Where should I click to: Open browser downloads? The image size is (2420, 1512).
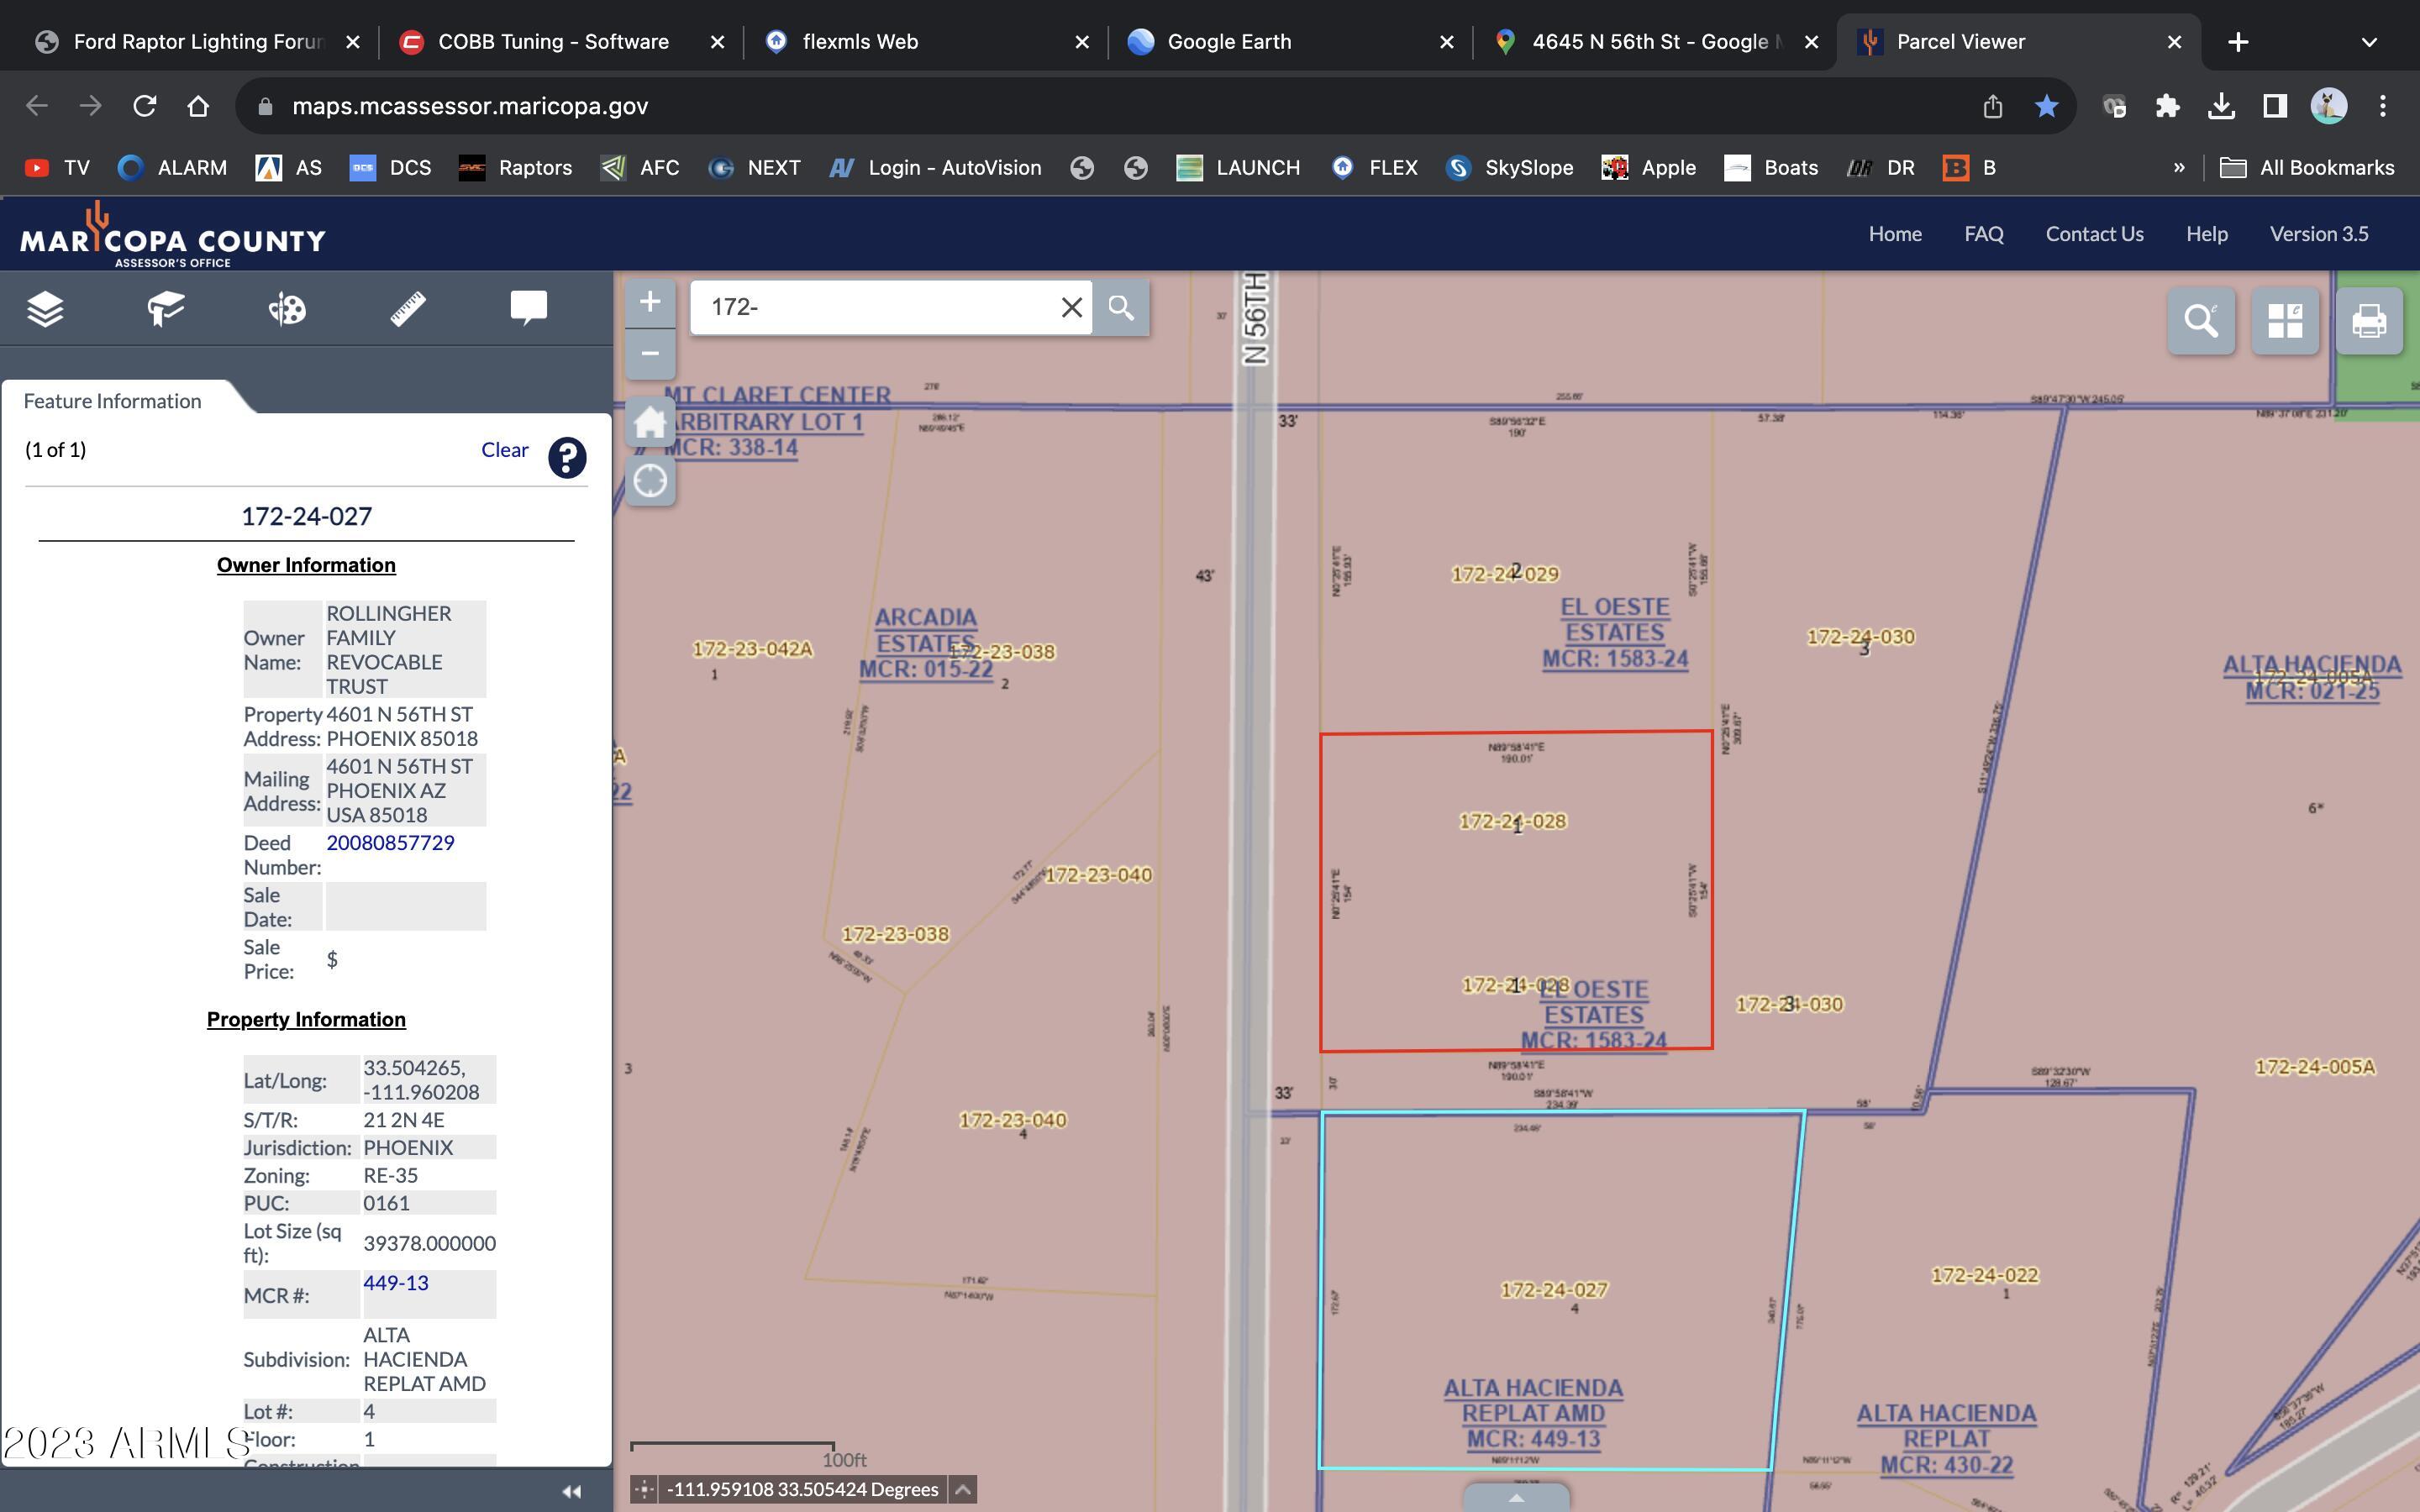[2221, 106]
